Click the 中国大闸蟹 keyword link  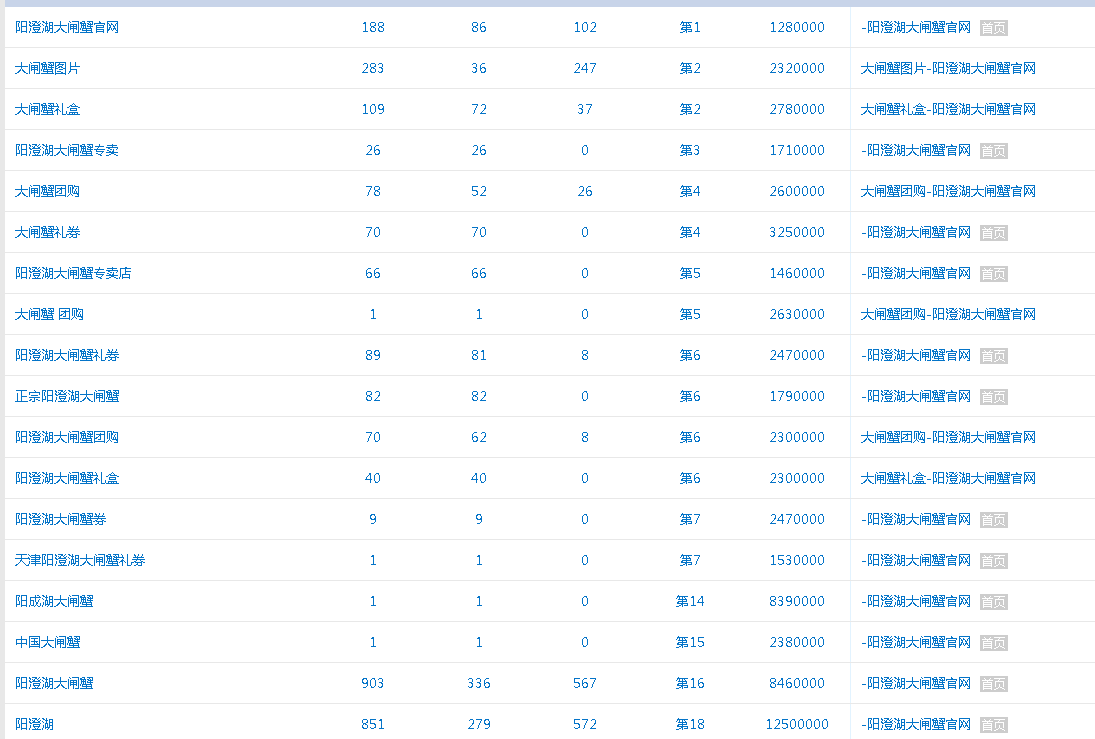point(48,642)
